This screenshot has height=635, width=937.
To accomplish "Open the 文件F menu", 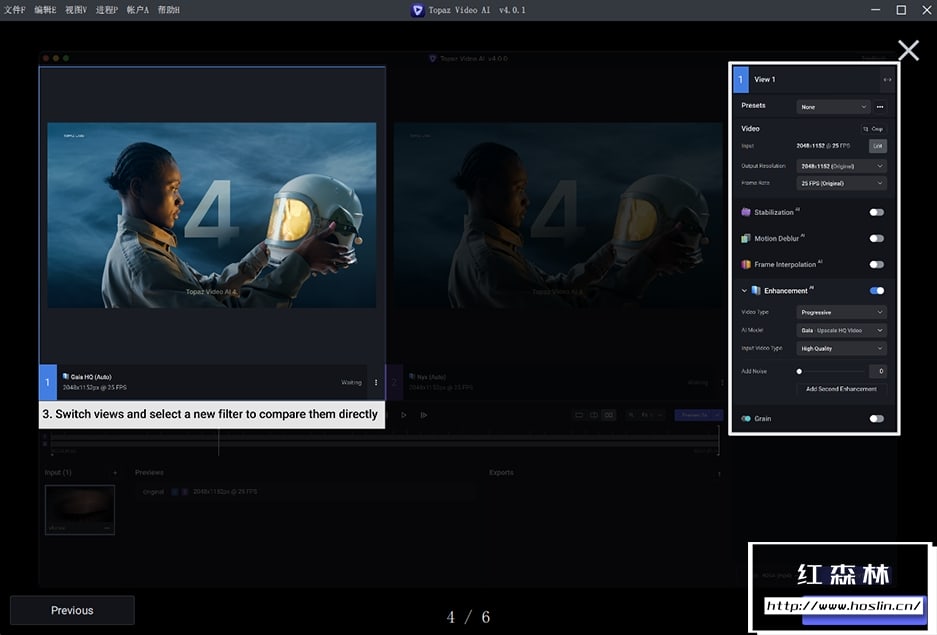I will [x=15, y=10].
